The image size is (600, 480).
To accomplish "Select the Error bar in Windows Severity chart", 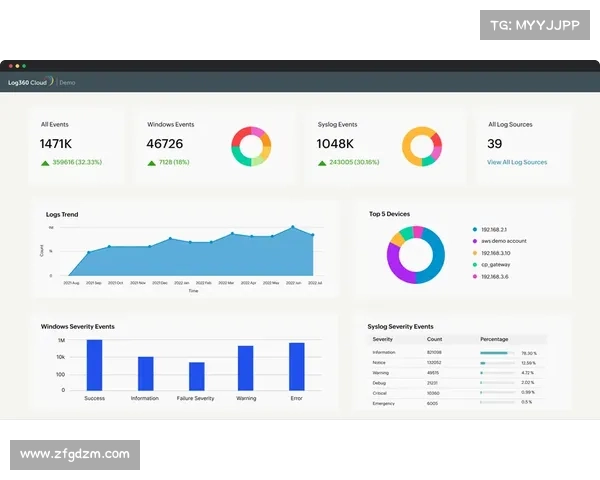I will coord(297,366).
